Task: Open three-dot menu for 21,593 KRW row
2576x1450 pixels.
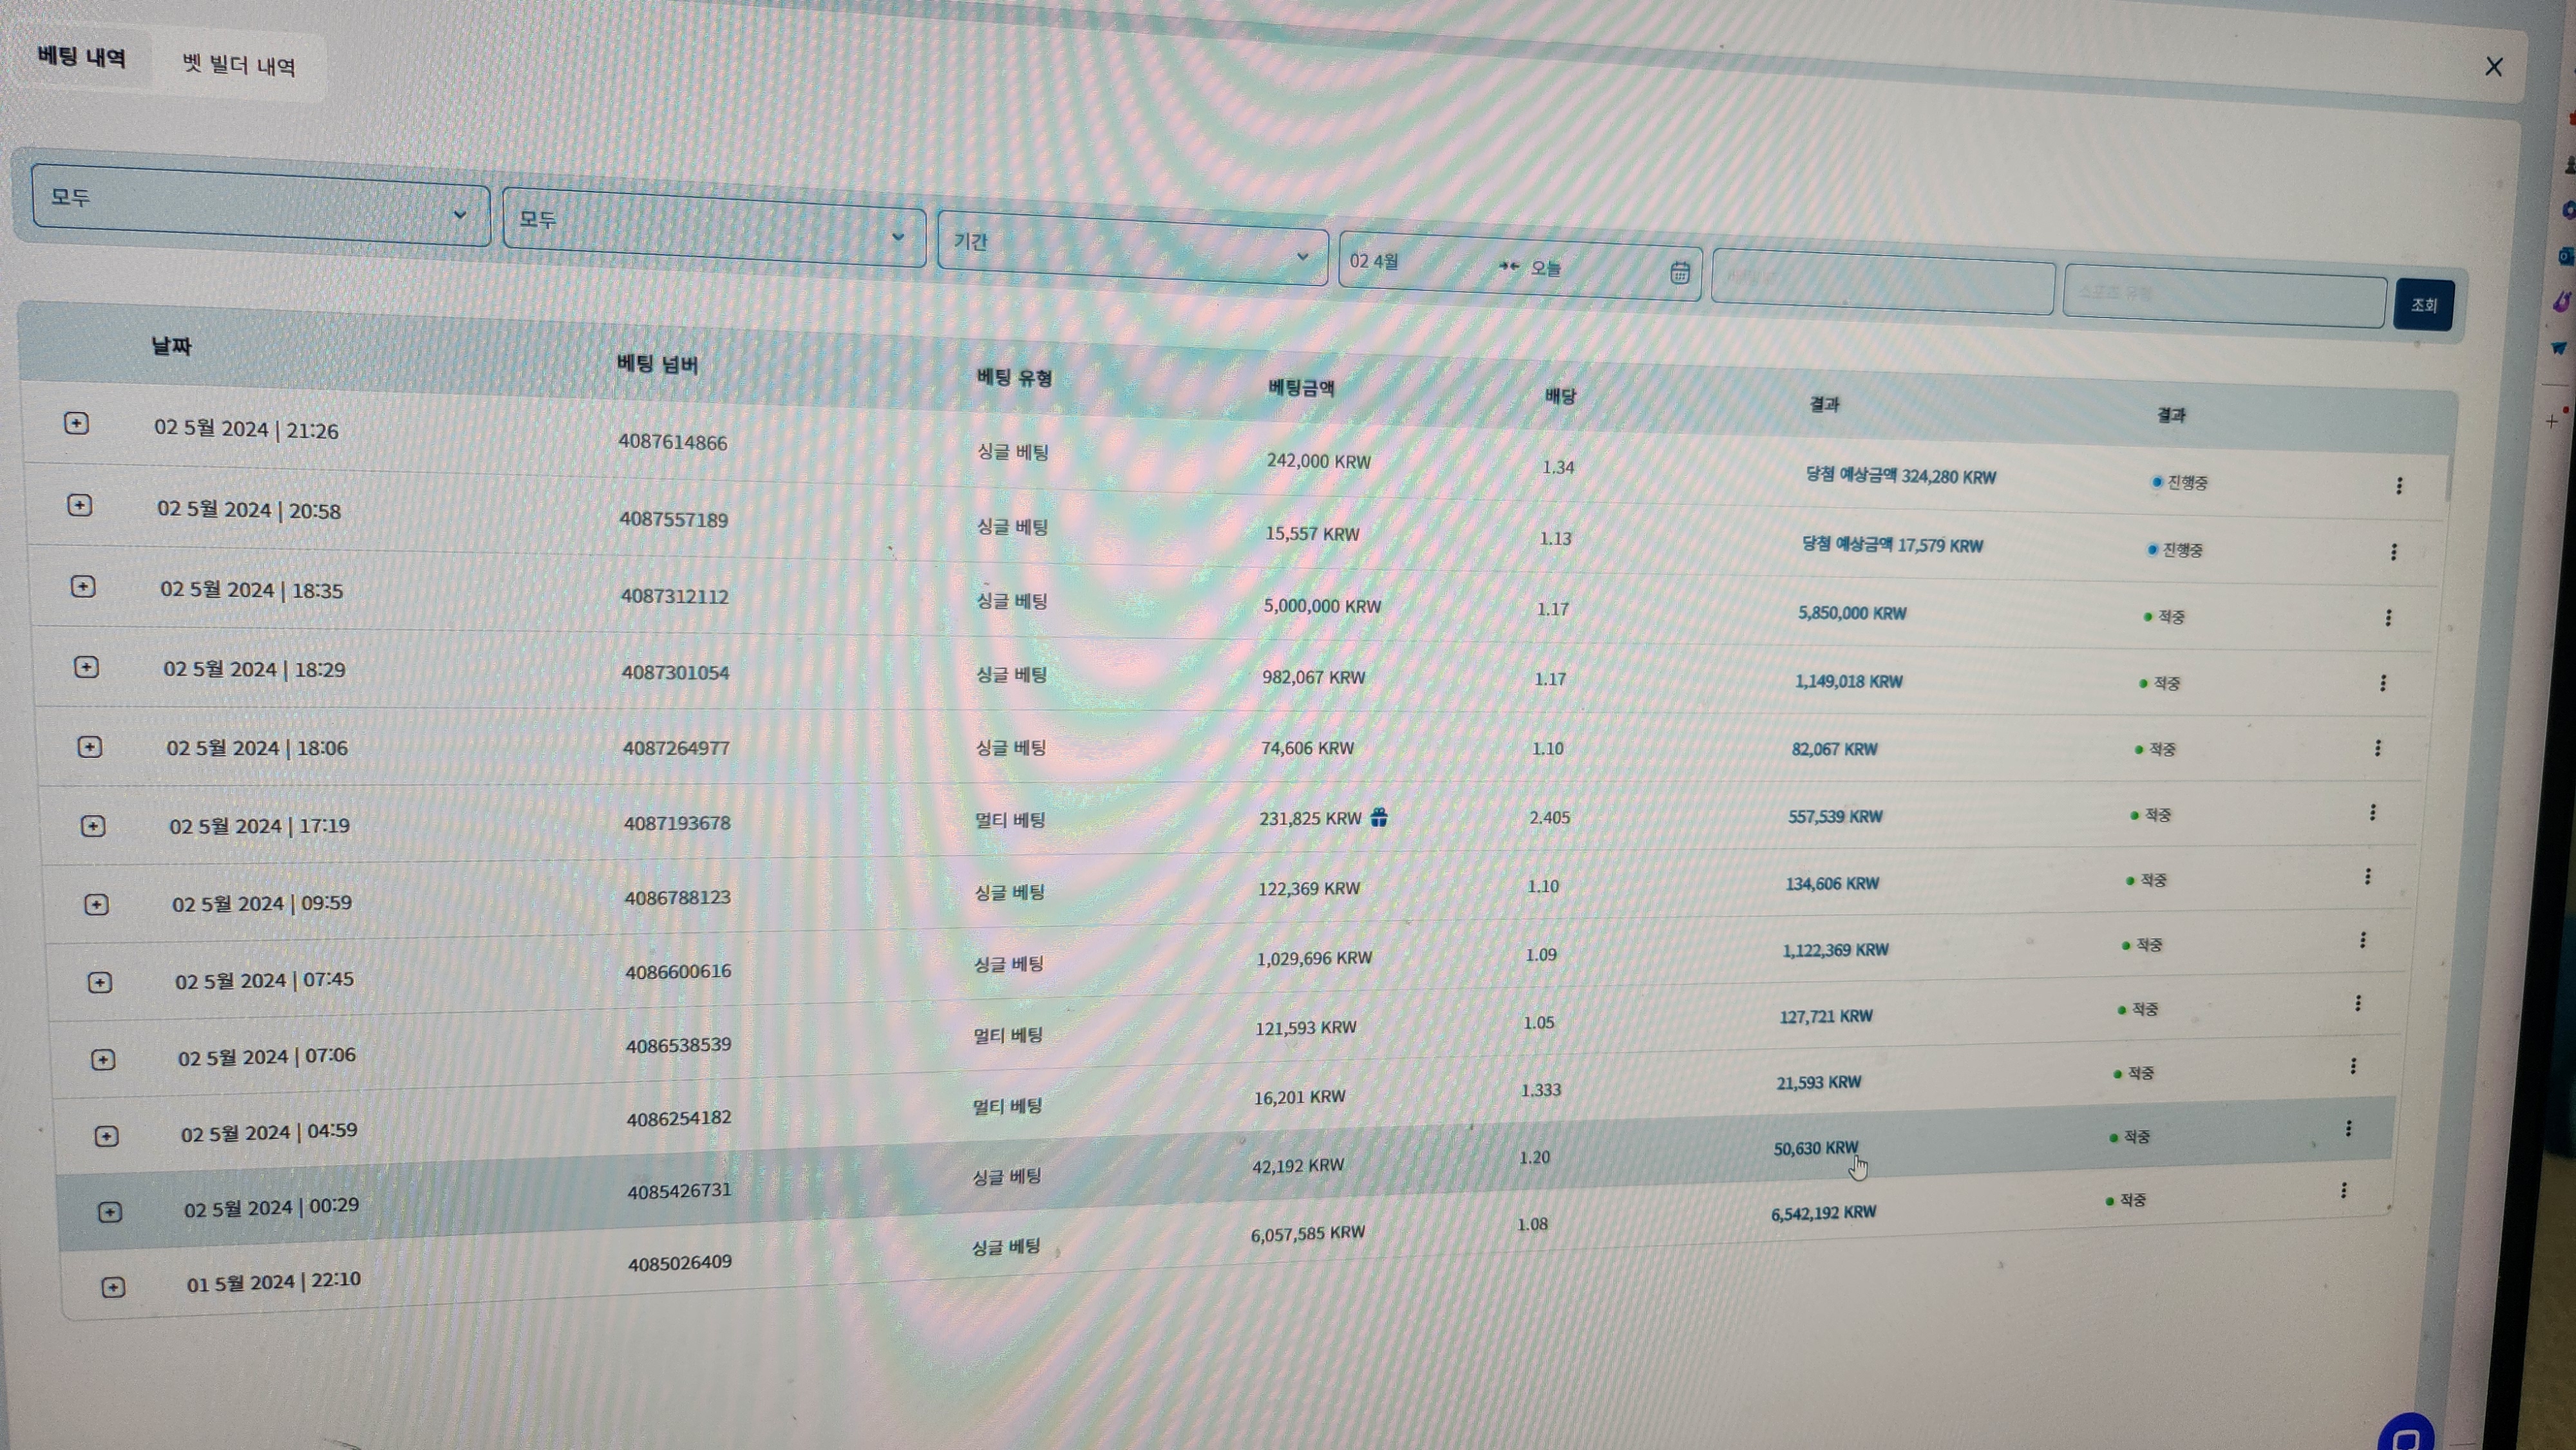Action: (x=2352, y=1066)
